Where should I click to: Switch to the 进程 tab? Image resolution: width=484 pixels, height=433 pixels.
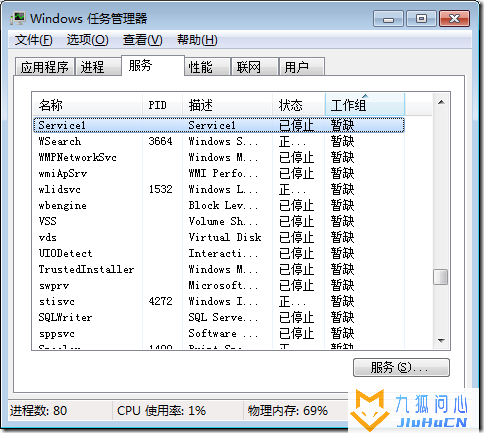(98, 67)
